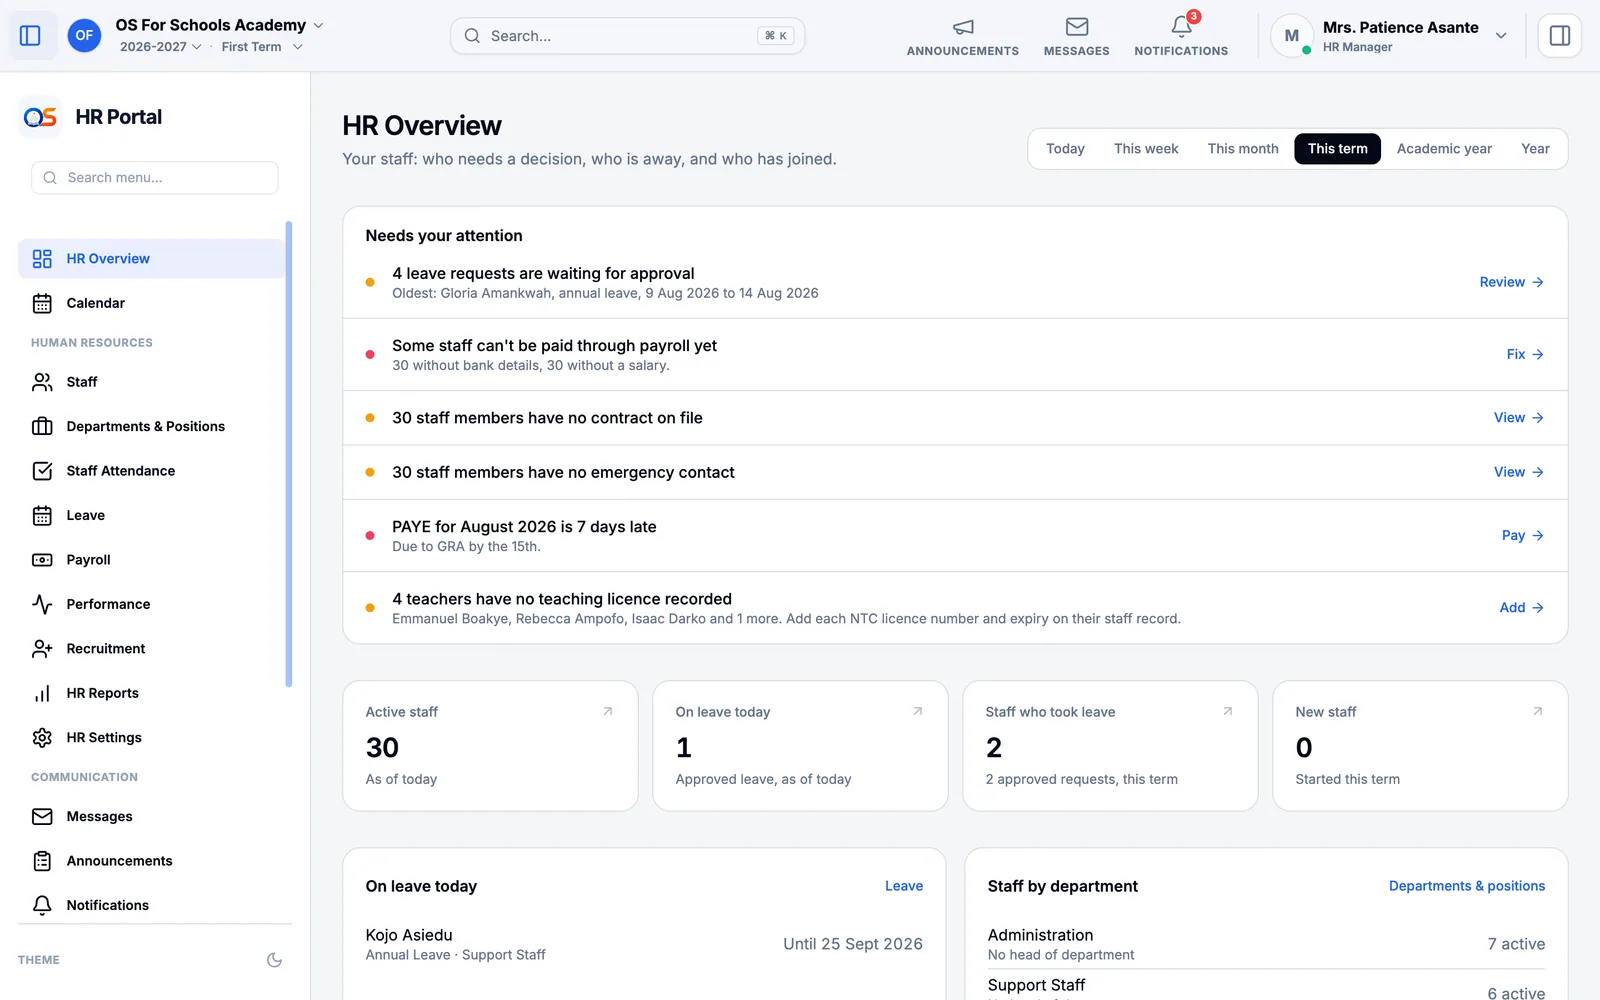This screenshot has width=1600, height=1000.
Task: Review the waiting leave requests
Action: [1511, 283]
